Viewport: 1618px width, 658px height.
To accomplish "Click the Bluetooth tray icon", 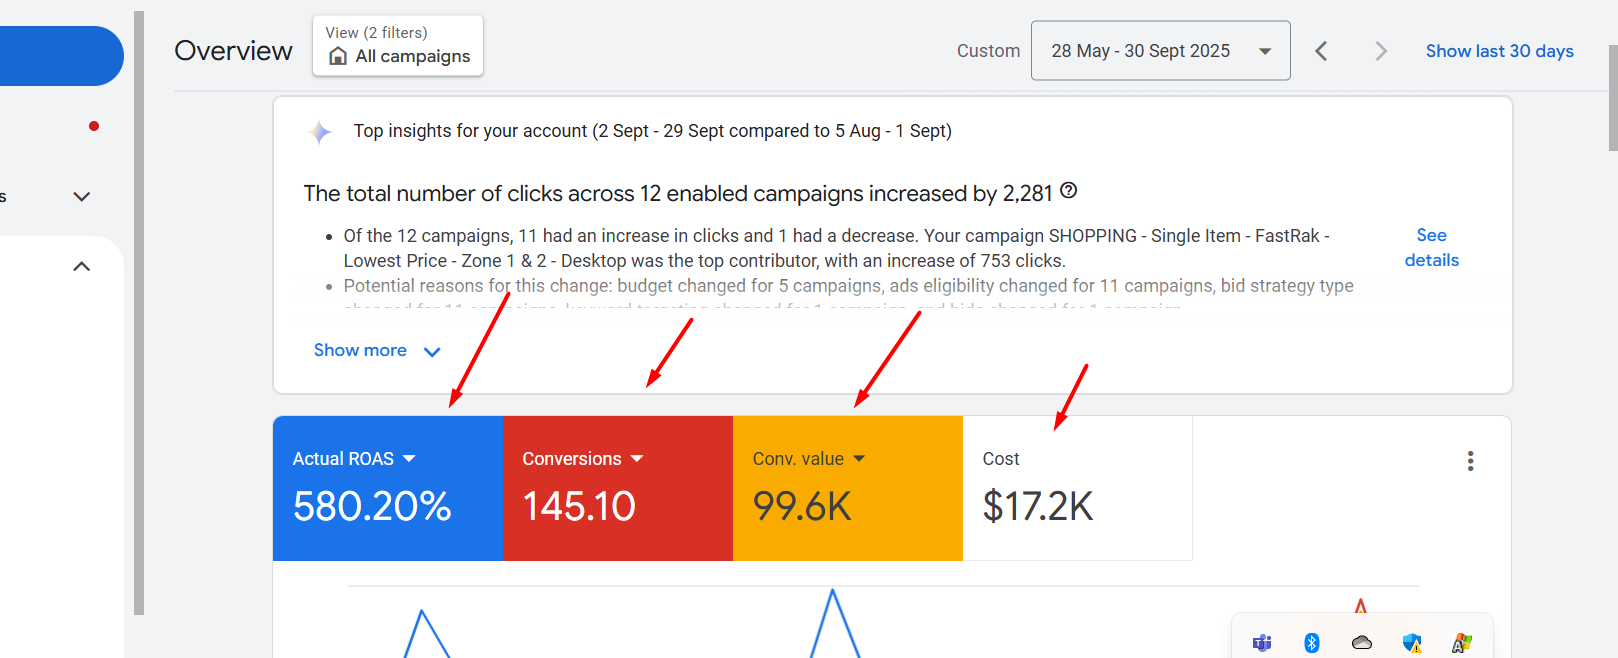I will [x=1312, y=643].
